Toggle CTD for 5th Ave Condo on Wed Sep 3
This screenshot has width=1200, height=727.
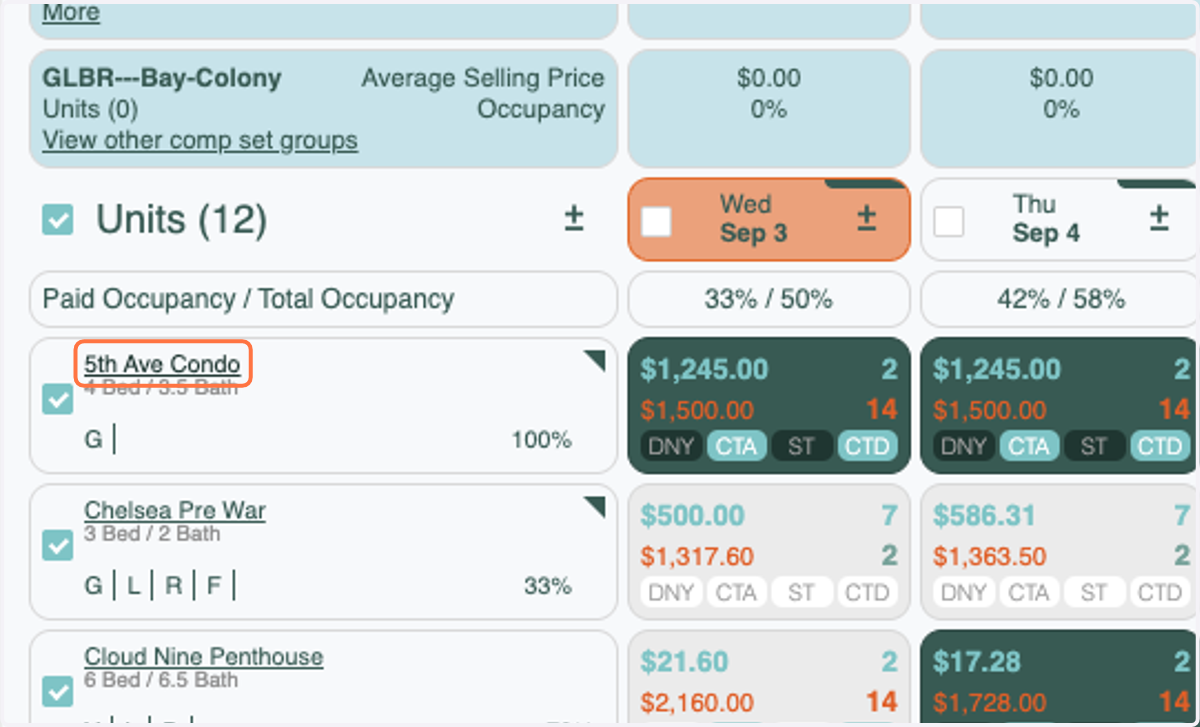pyautogui.click(x=867, y=446)
